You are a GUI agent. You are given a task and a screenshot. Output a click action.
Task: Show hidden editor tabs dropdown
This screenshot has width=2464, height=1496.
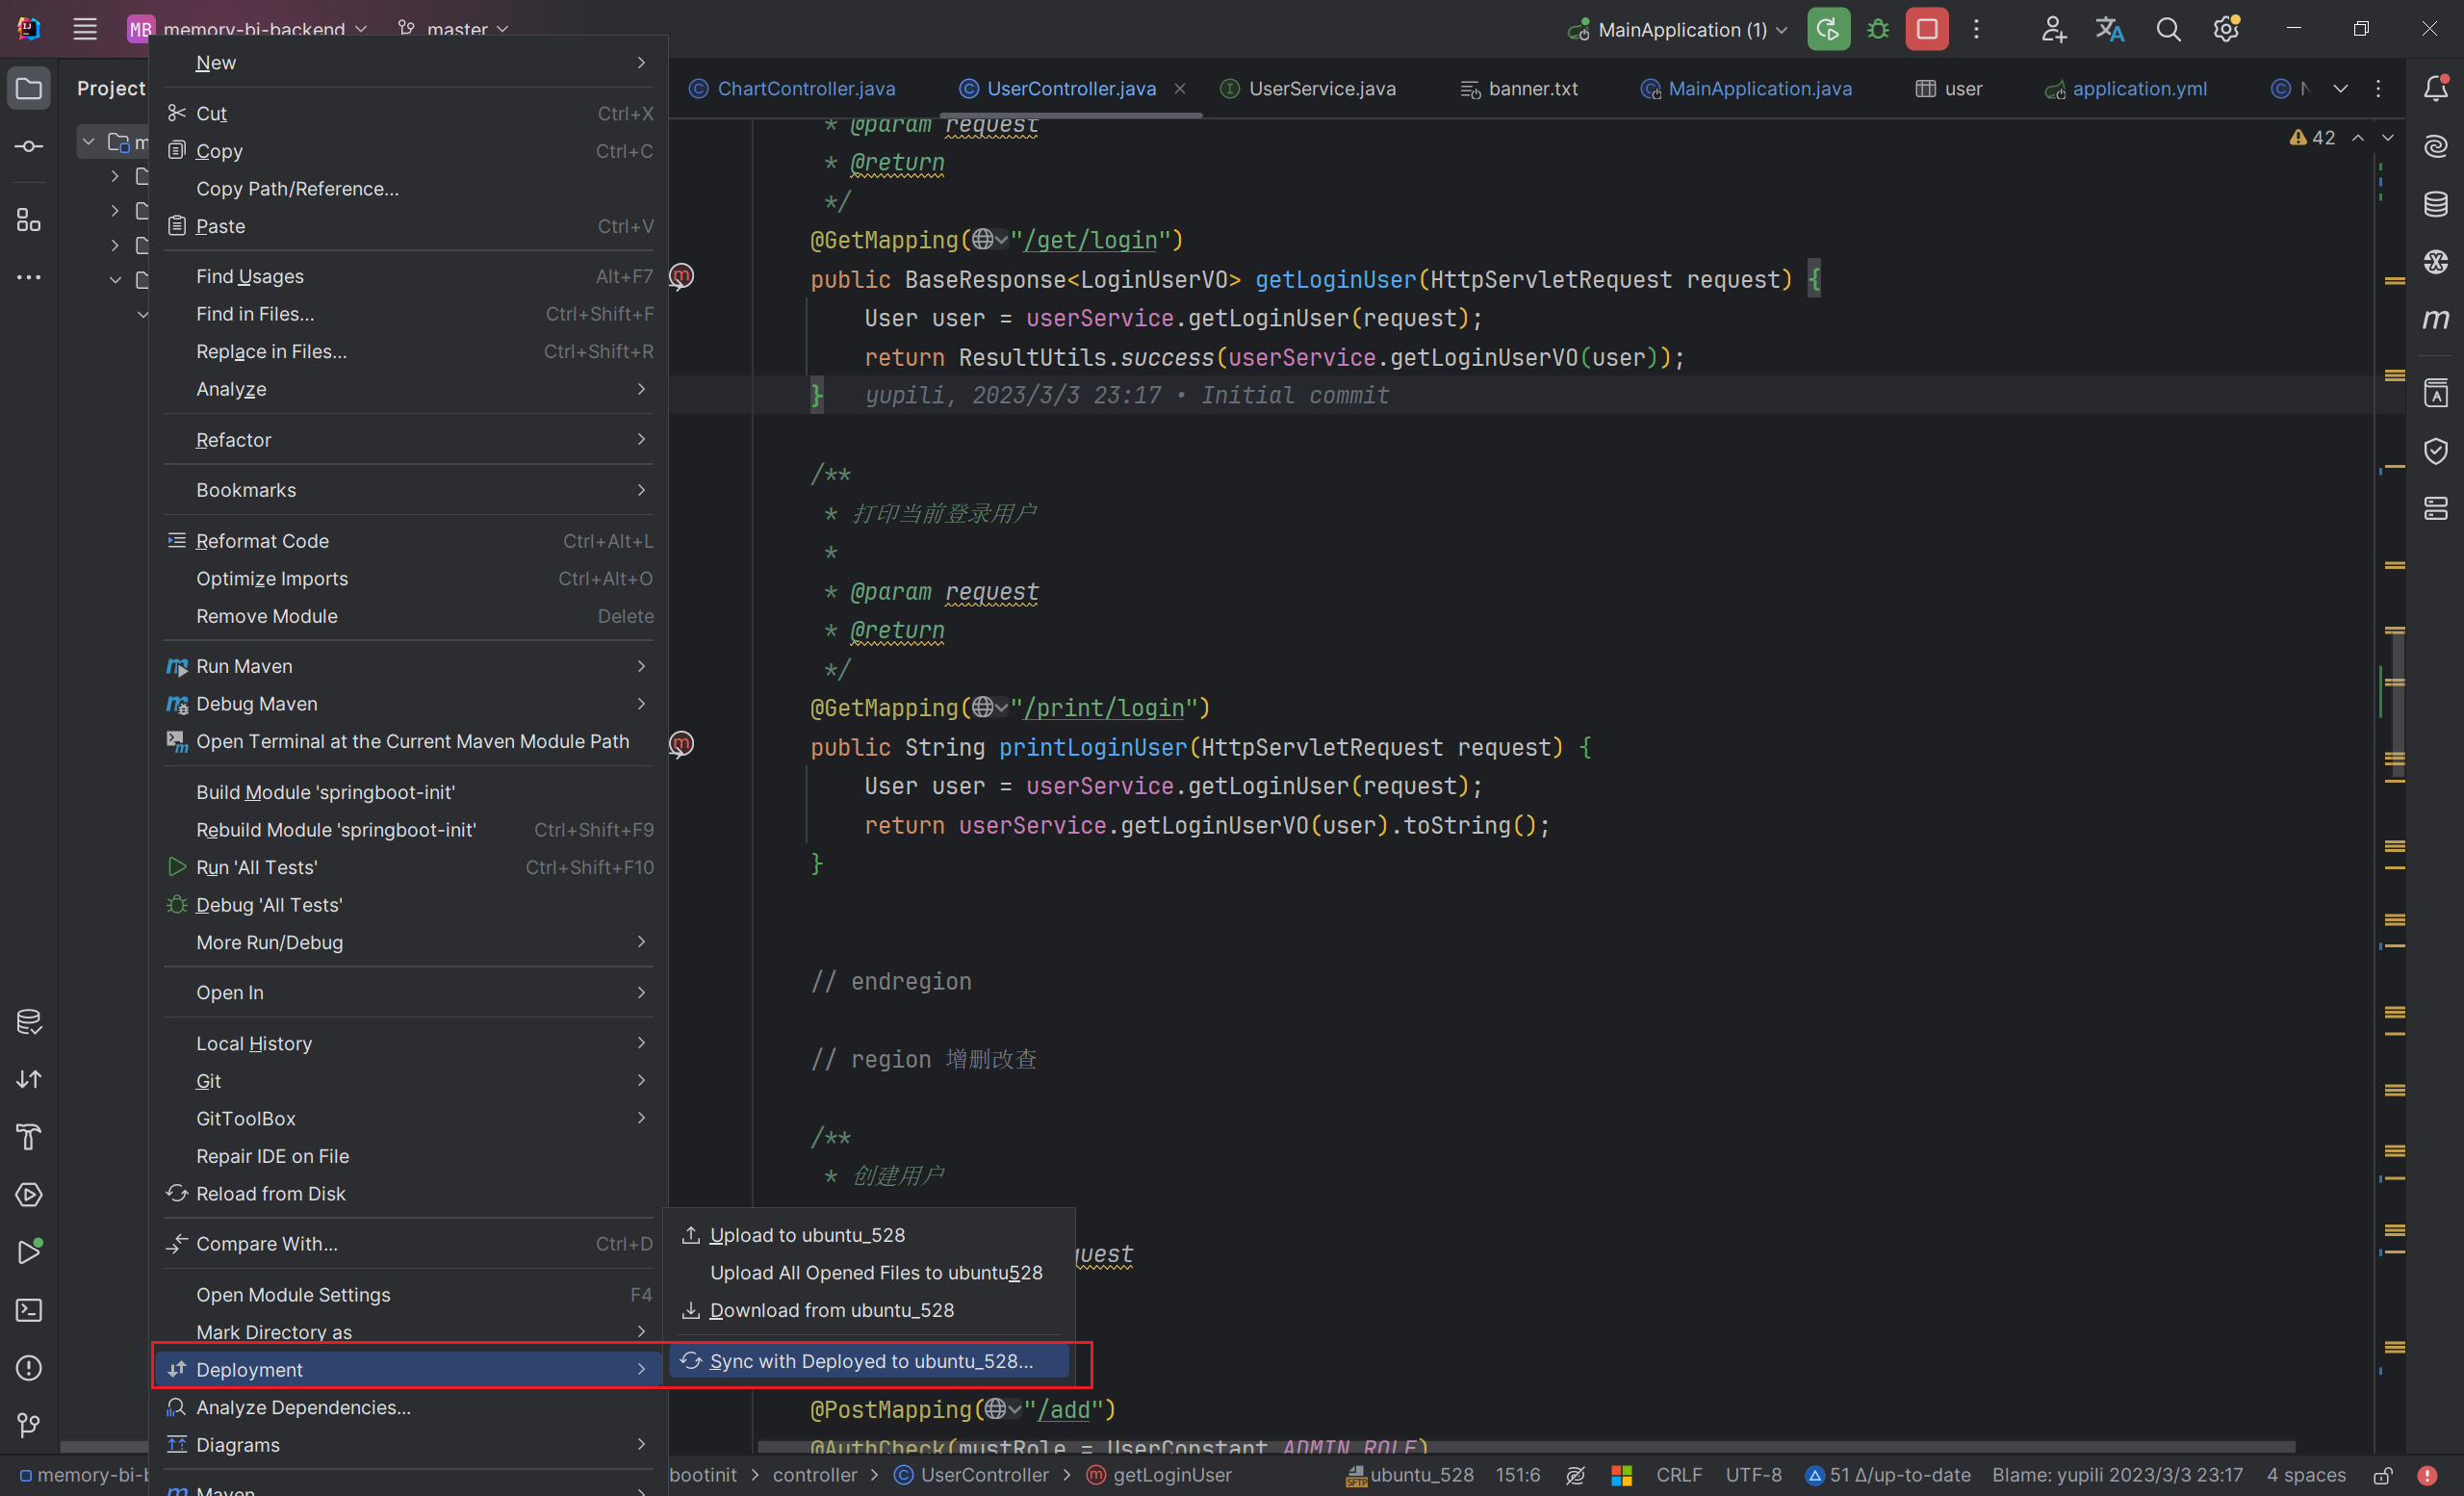point(2340,88)
